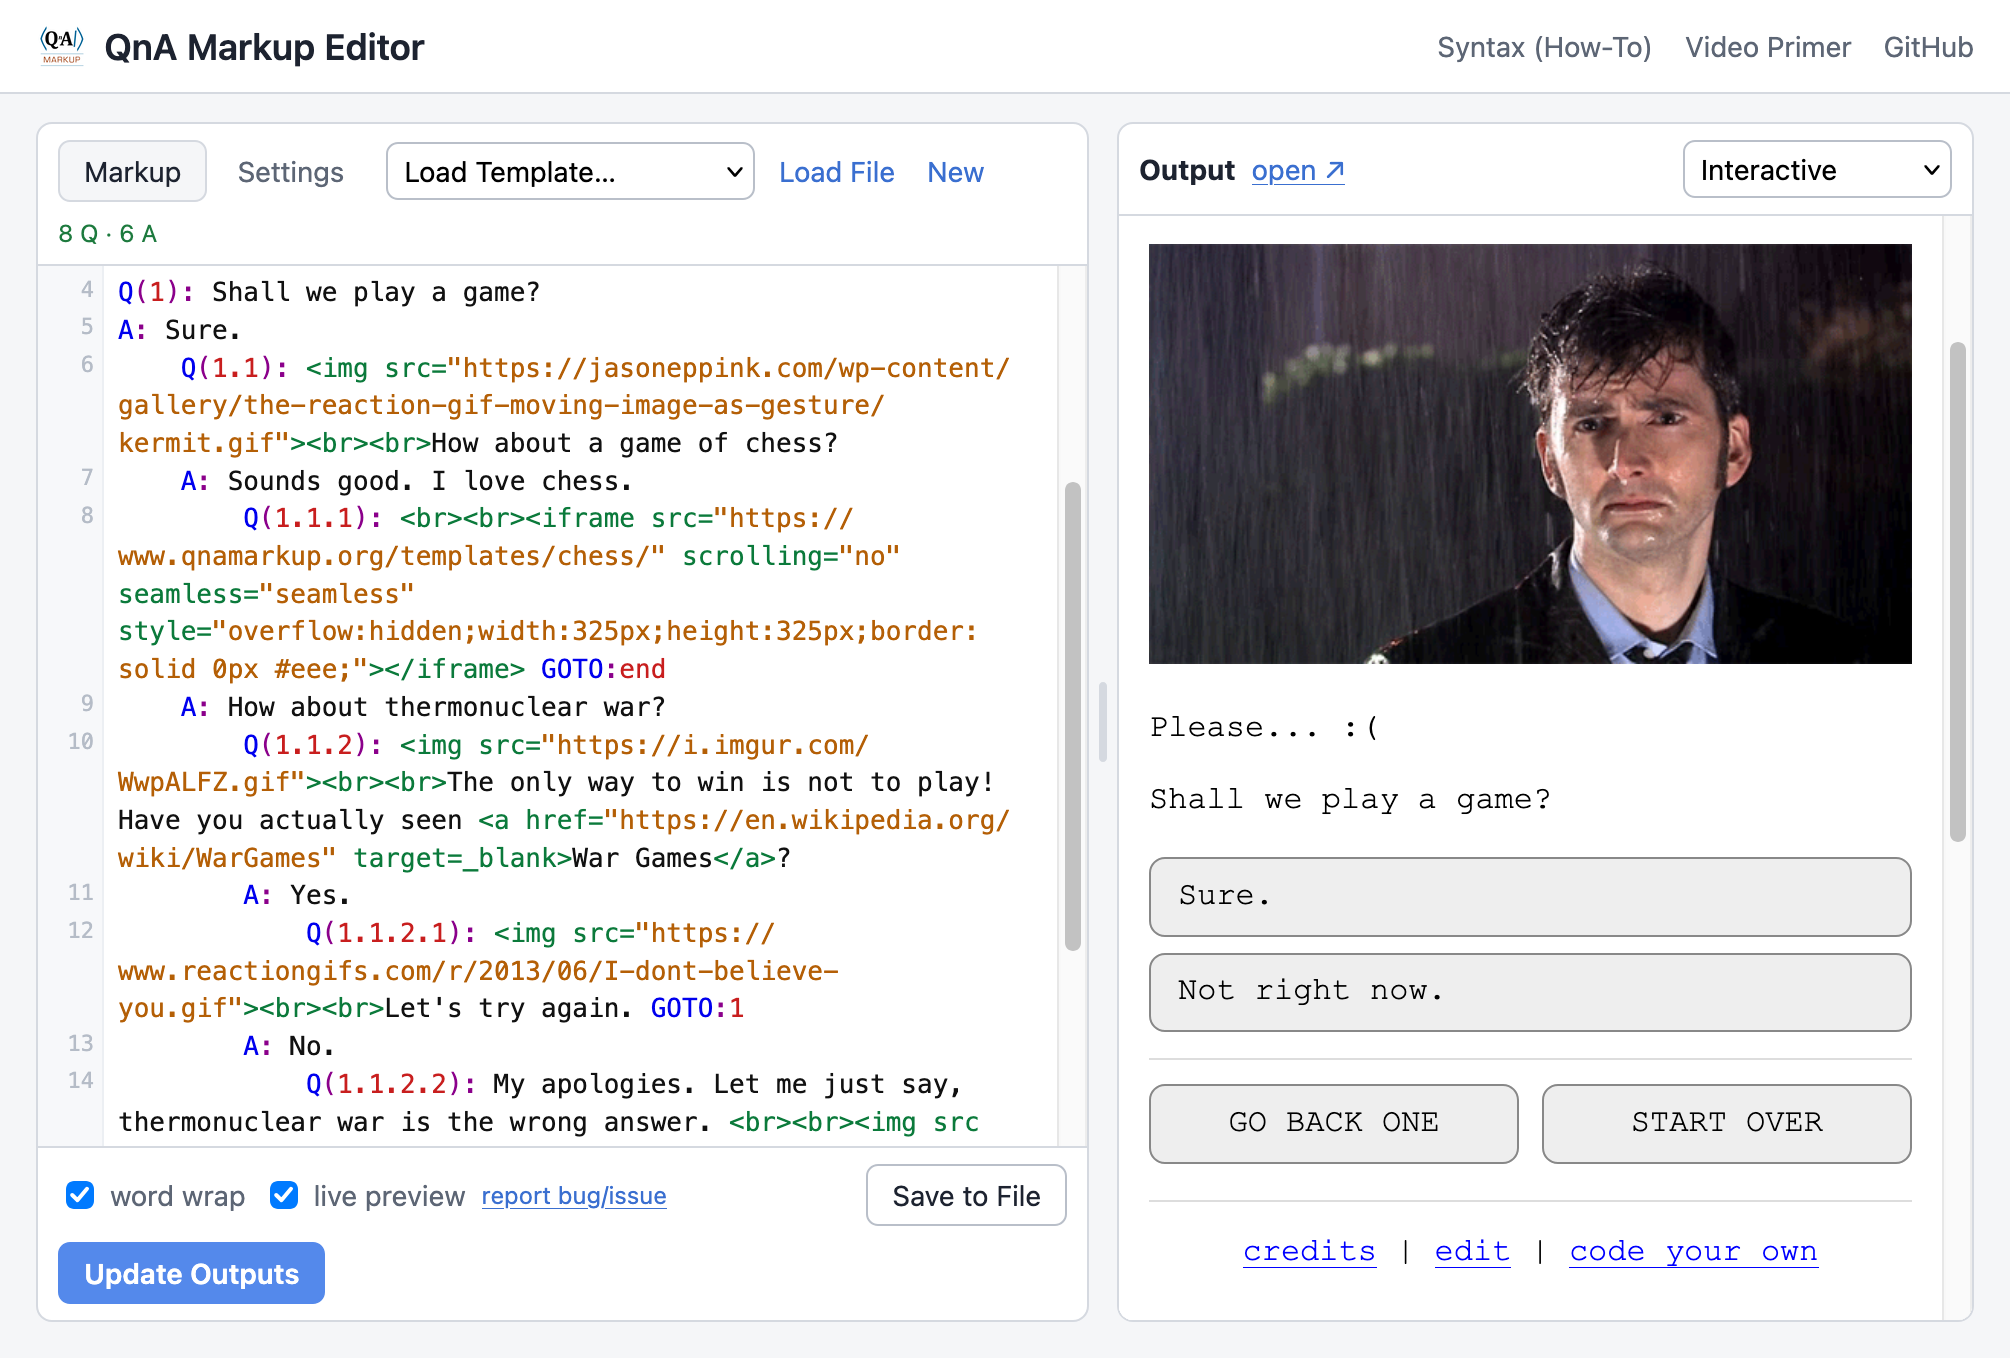Open Syntax (How-To) page
The image size is (2010, 1358).
click(x=1544, y=47)
